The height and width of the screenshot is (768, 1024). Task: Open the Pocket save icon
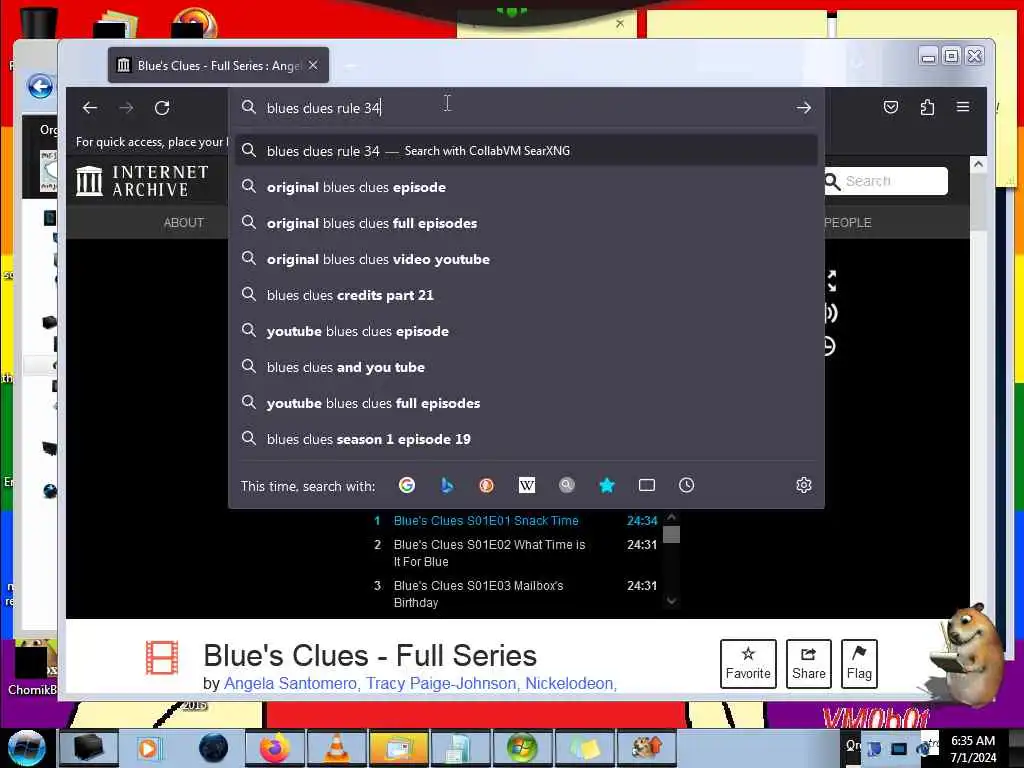(891, 107)
